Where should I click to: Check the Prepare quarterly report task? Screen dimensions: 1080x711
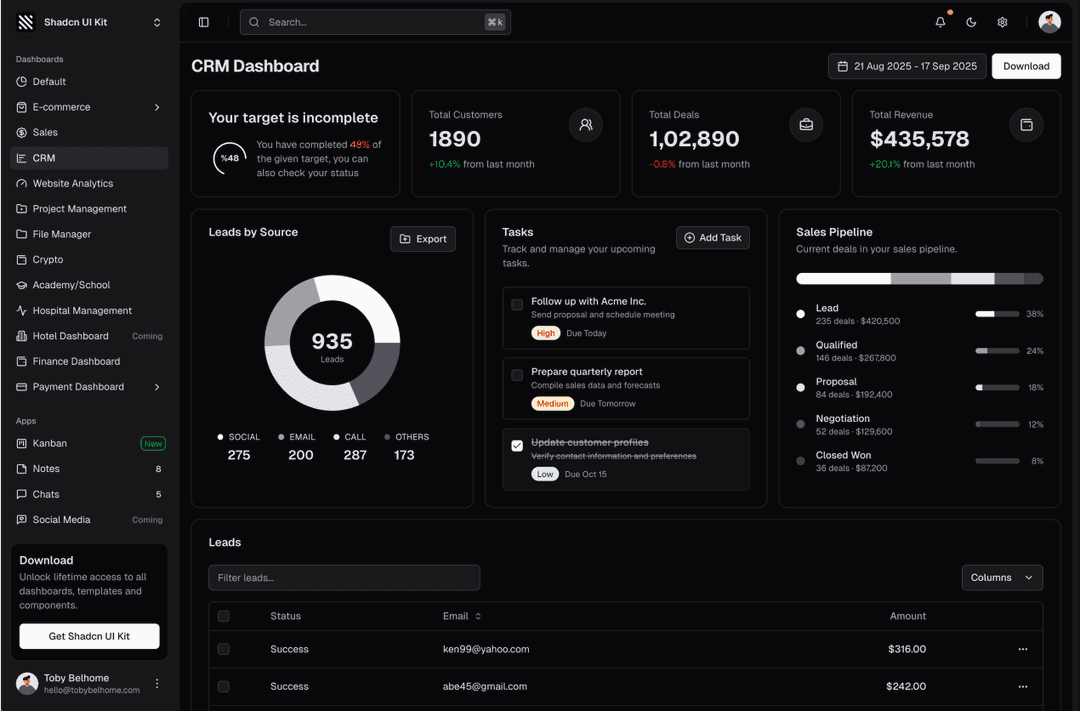click(x=517, y=375)
